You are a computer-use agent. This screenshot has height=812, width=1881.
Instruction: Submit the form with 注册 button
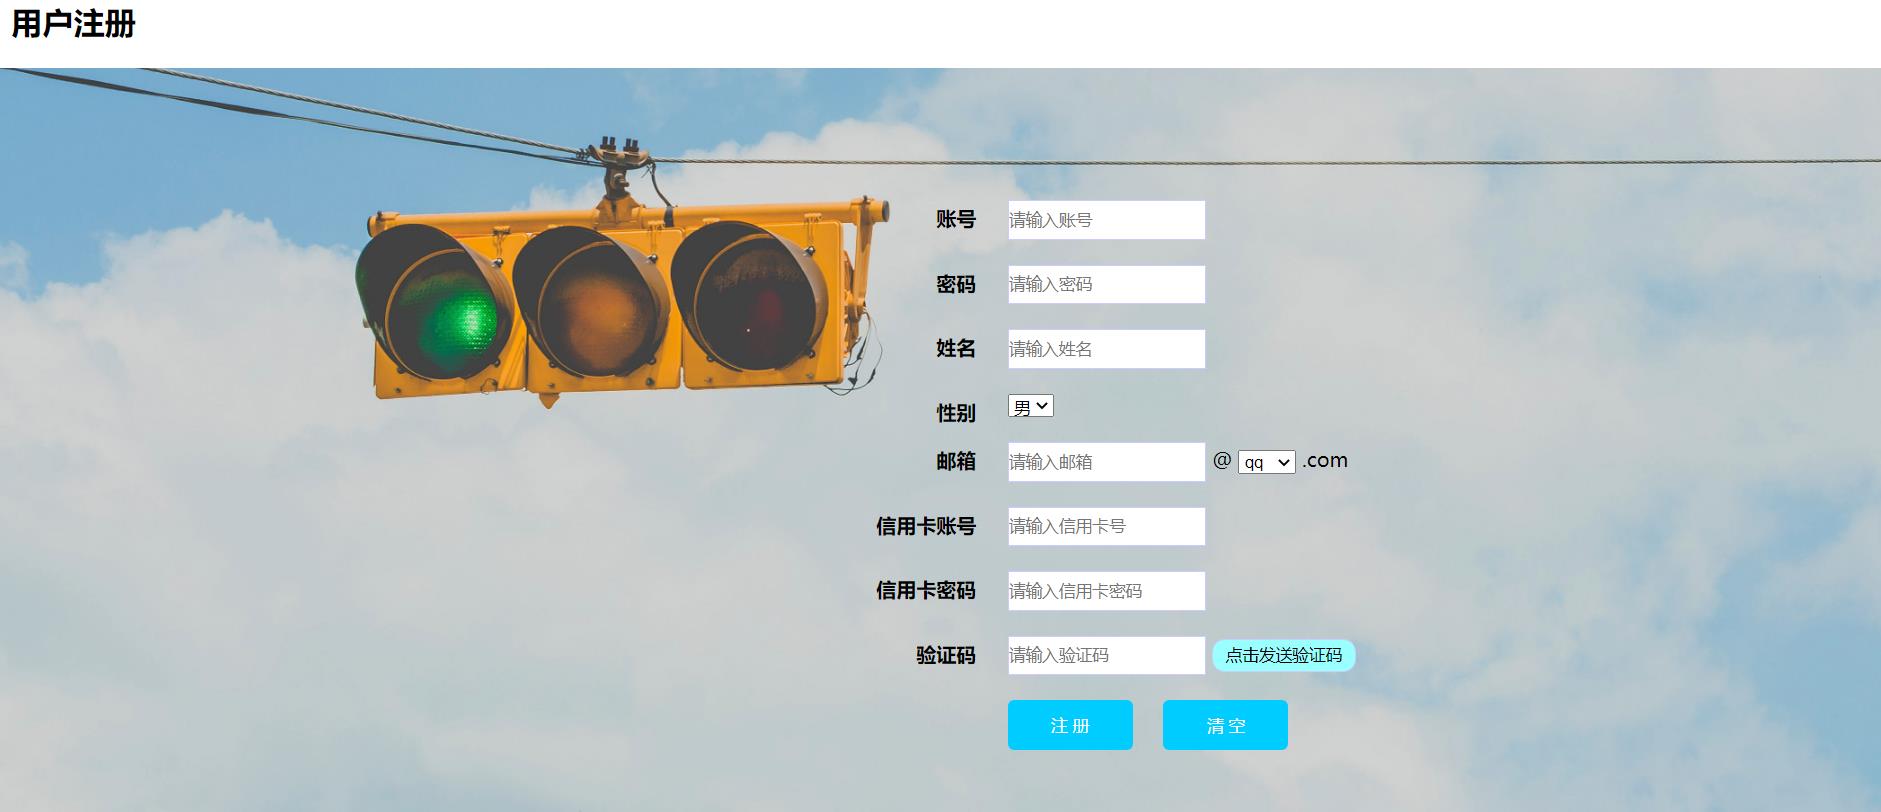[x=1070, y=725]
